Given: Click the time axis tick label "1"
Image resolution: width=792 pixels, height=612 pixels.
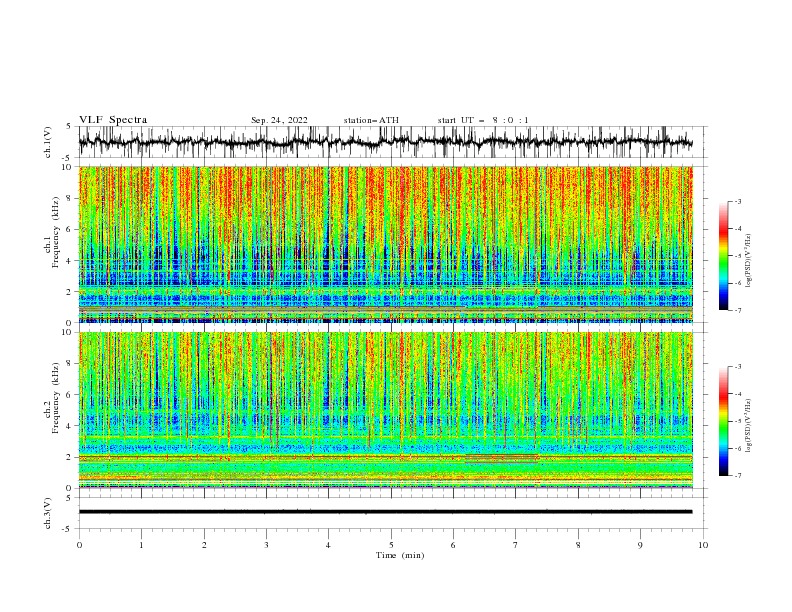Looking at the screenshot, I should tap(142, 545).
